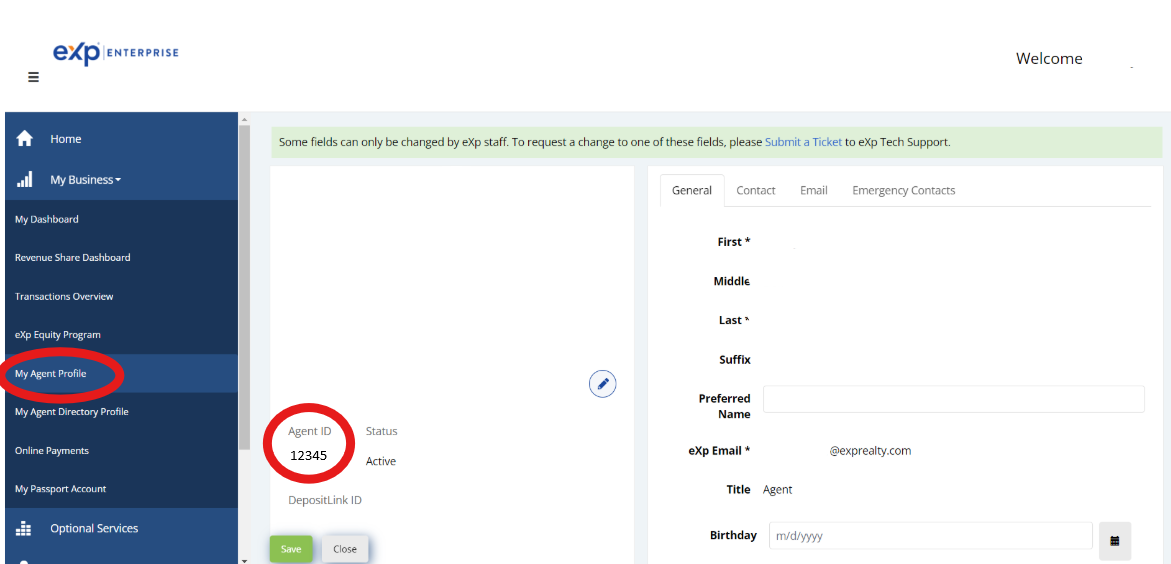This screenshot has height=564, width=1171.
Task: Click the hamburger menu icon
Action: click(x=33, y=77)
